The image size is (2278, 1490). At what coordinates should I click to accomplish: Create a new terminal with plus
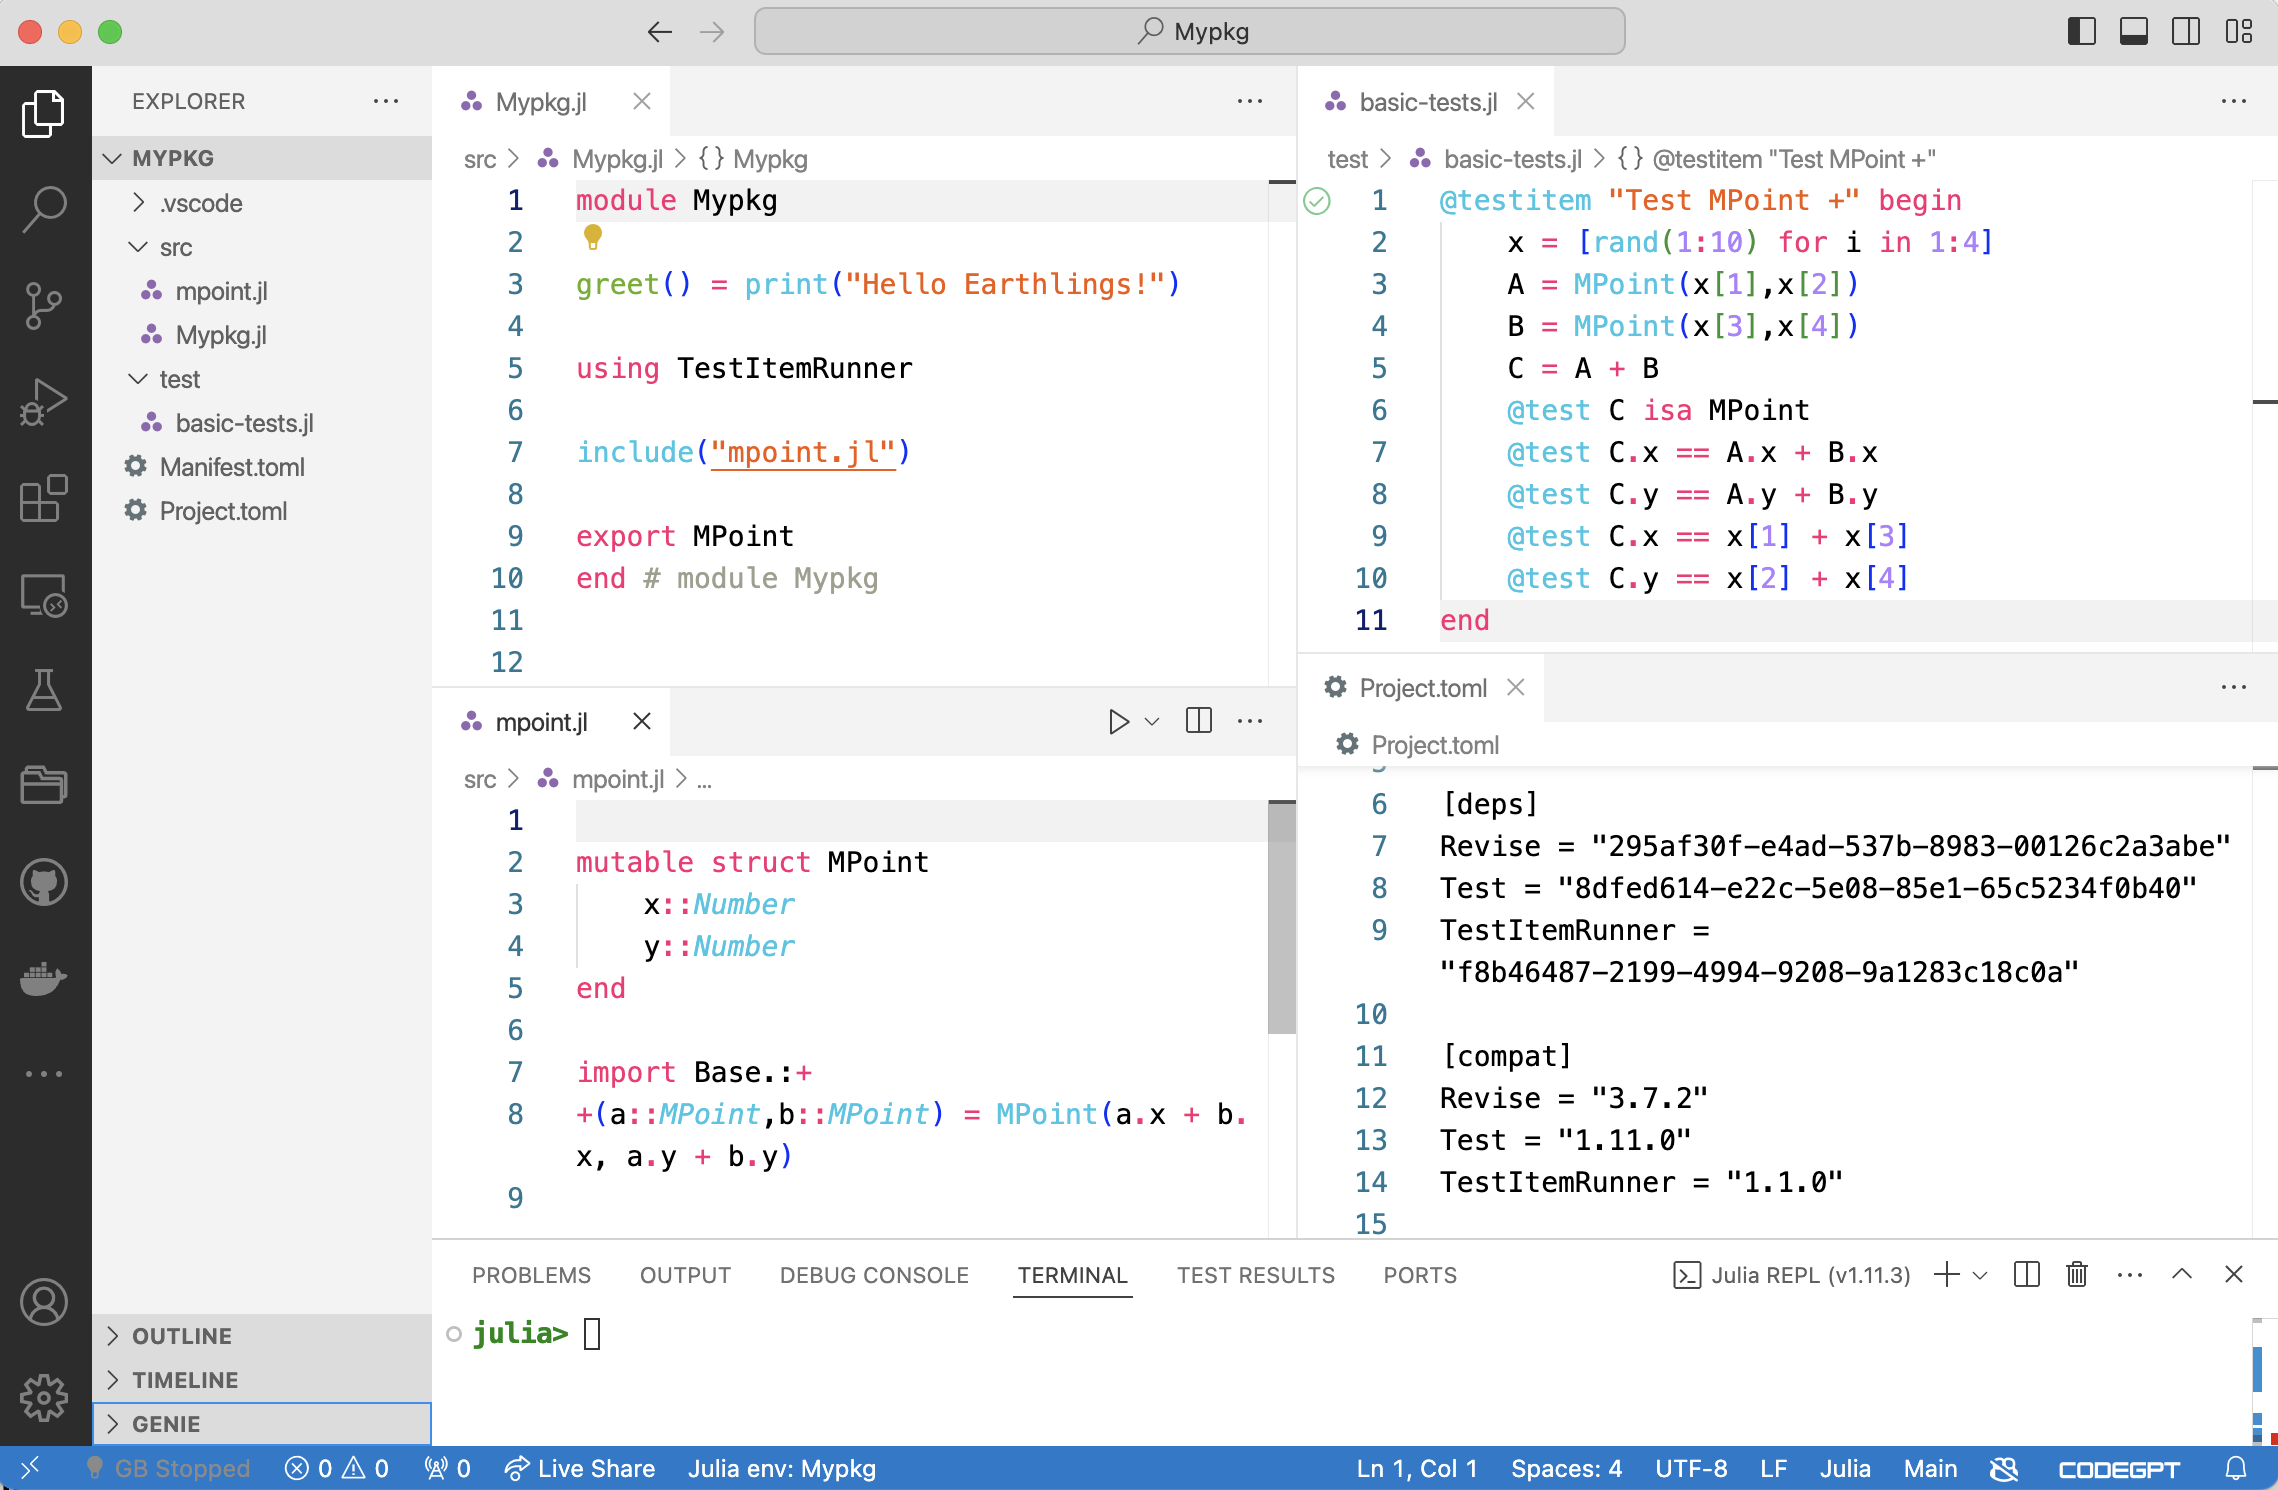[1946, 1274]
